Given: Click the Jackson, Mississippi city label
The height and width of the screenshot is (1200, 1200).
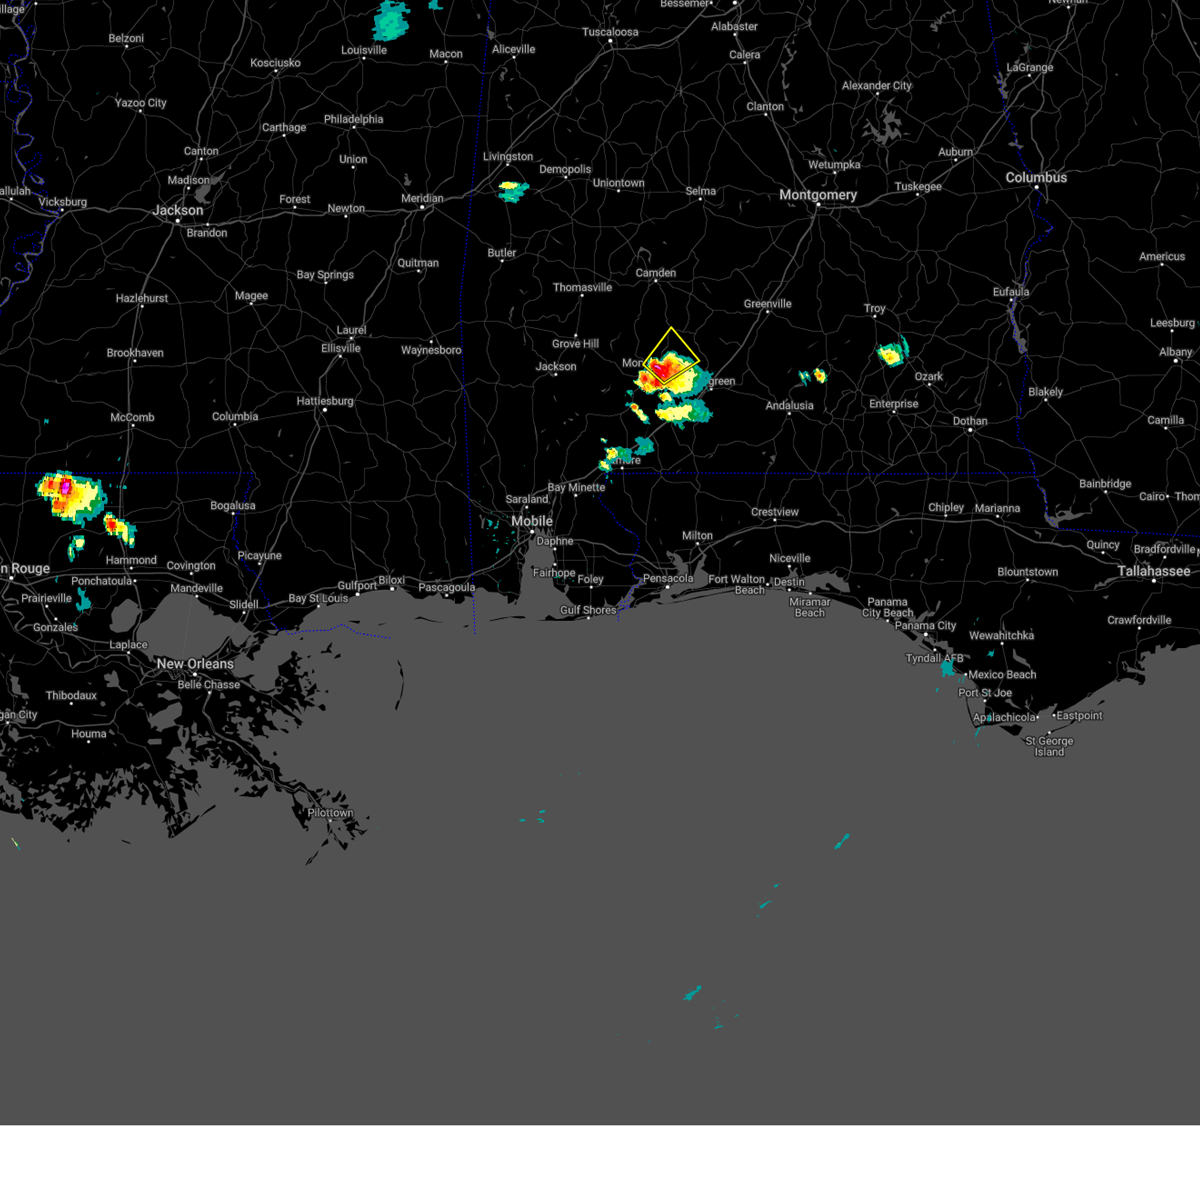Looking at the screenshot, I should [x=178, y=210].
